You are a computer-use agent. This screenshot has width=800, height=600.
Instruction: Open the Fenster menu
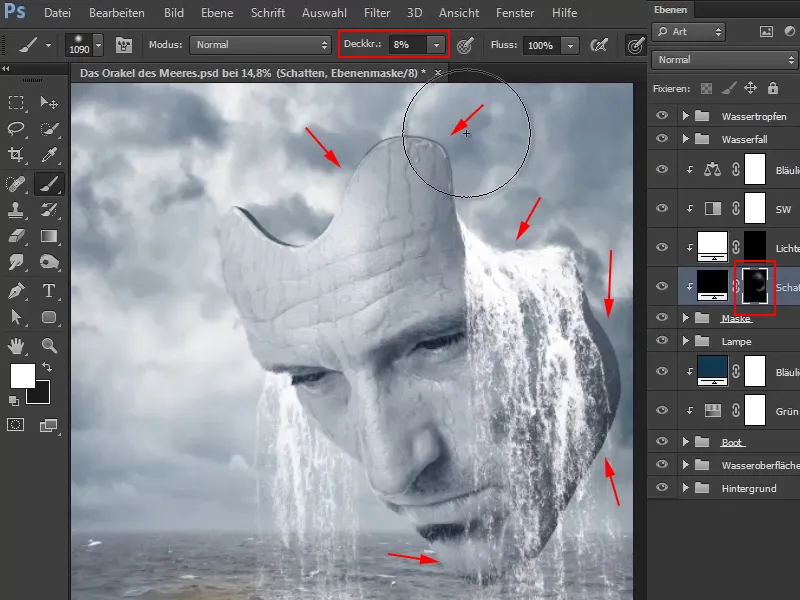point(515,13)
